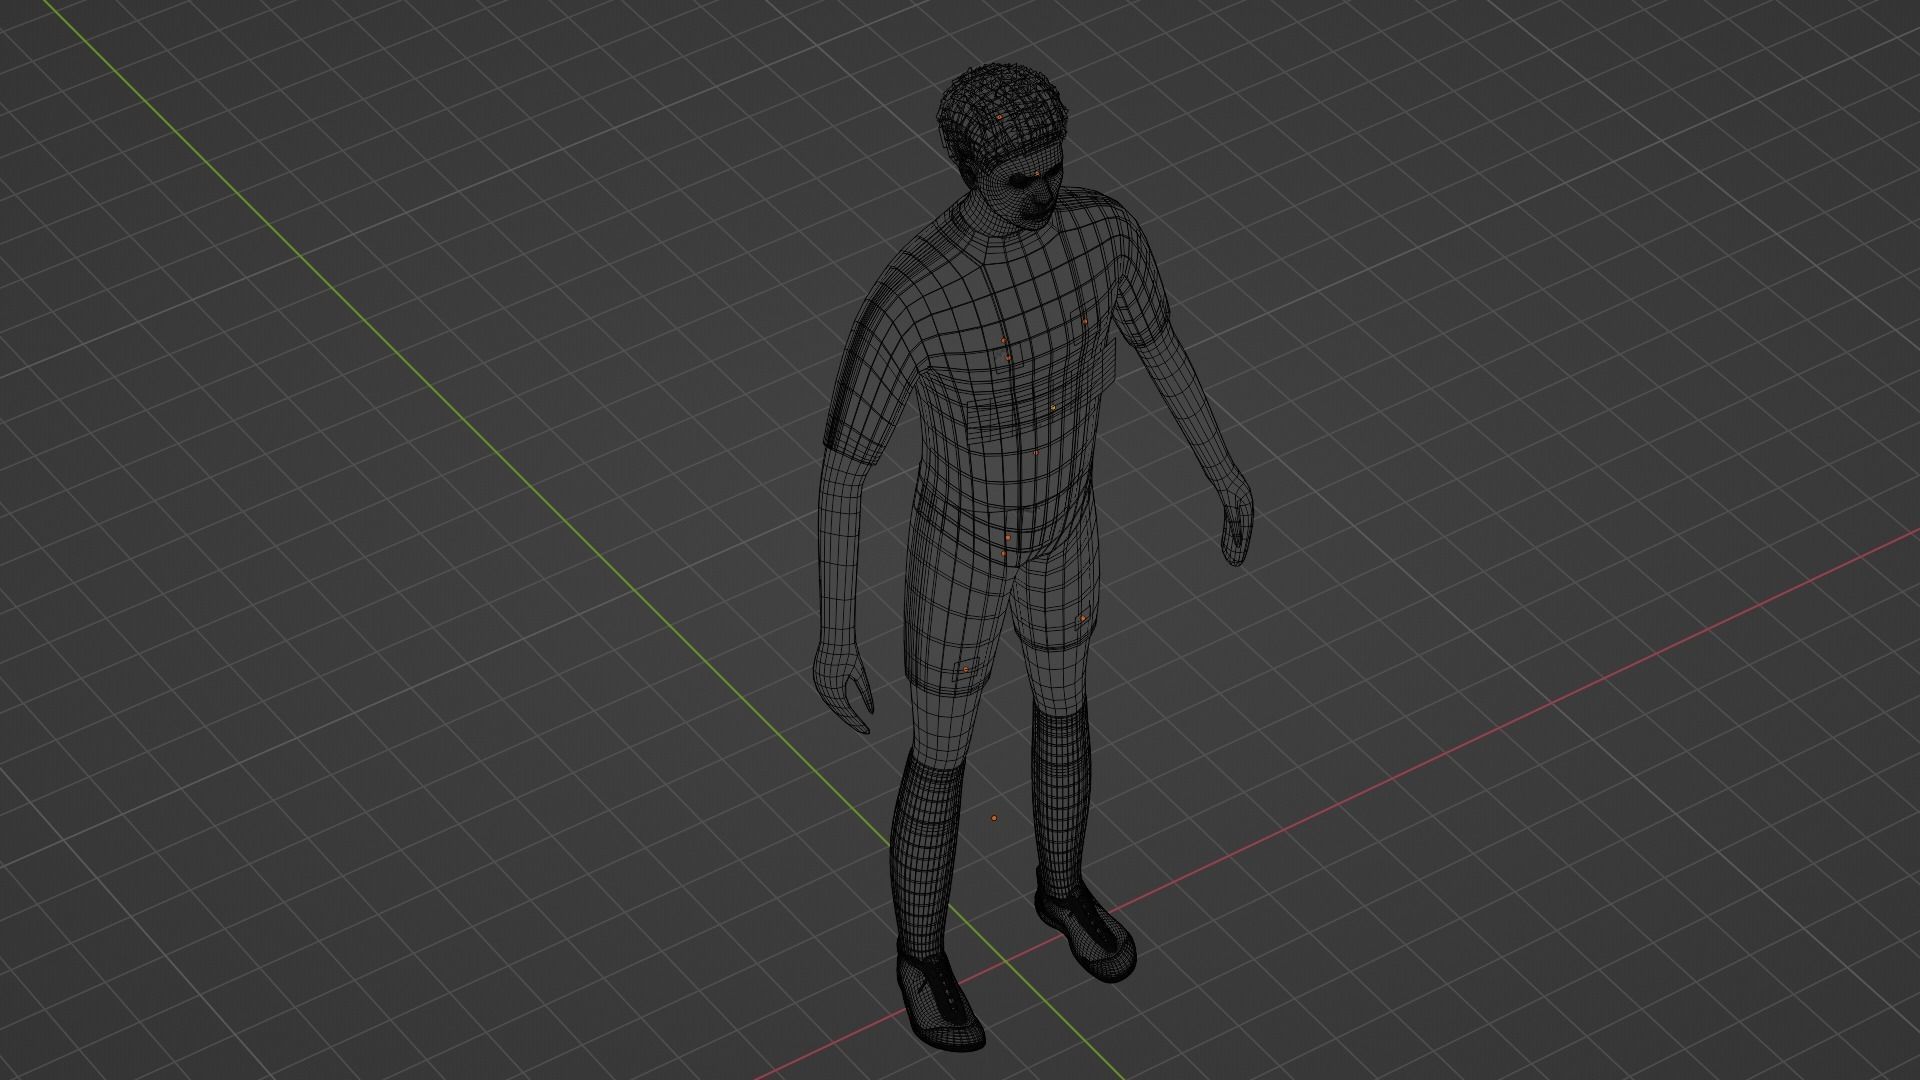Select the character's own left shoe
The width and height of the screenshot is (1920, 1080).
pos(1086,934)
